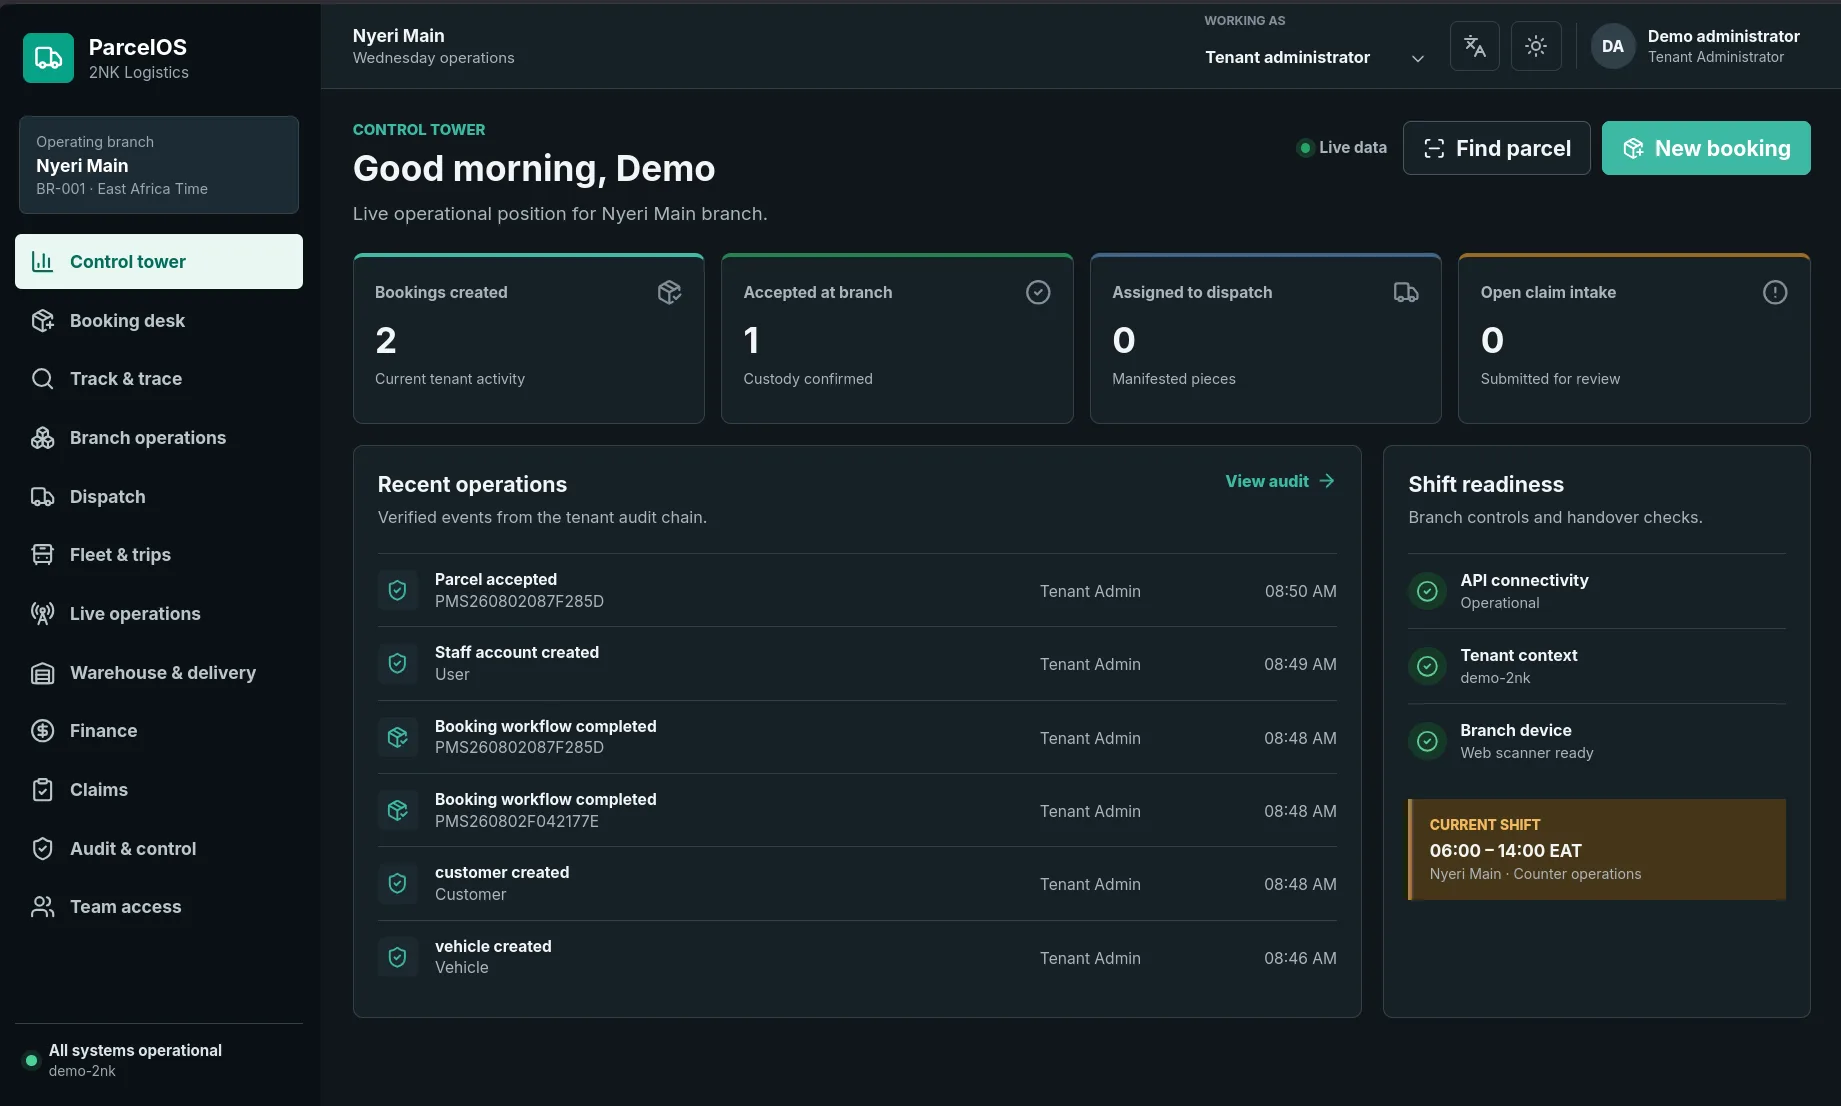This screenshot has width=1841, height=1106.
Task: Click the customer created event
Action: [857, 884]
